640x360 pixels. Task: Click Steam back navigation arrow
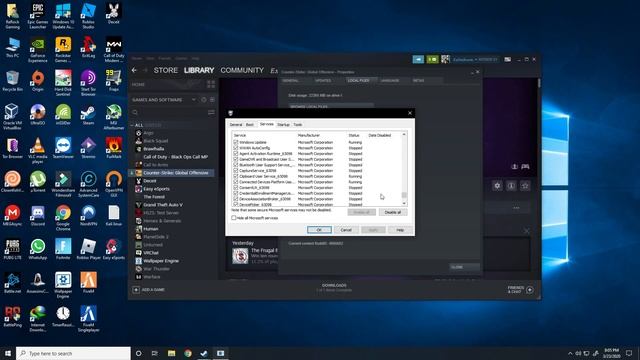134,70
